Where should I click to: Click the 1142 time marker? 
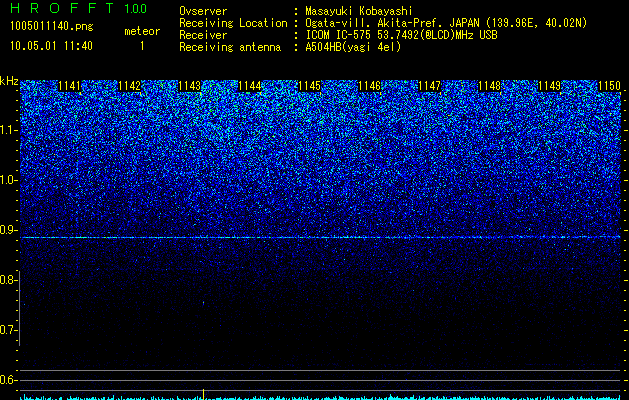(130, 86)
